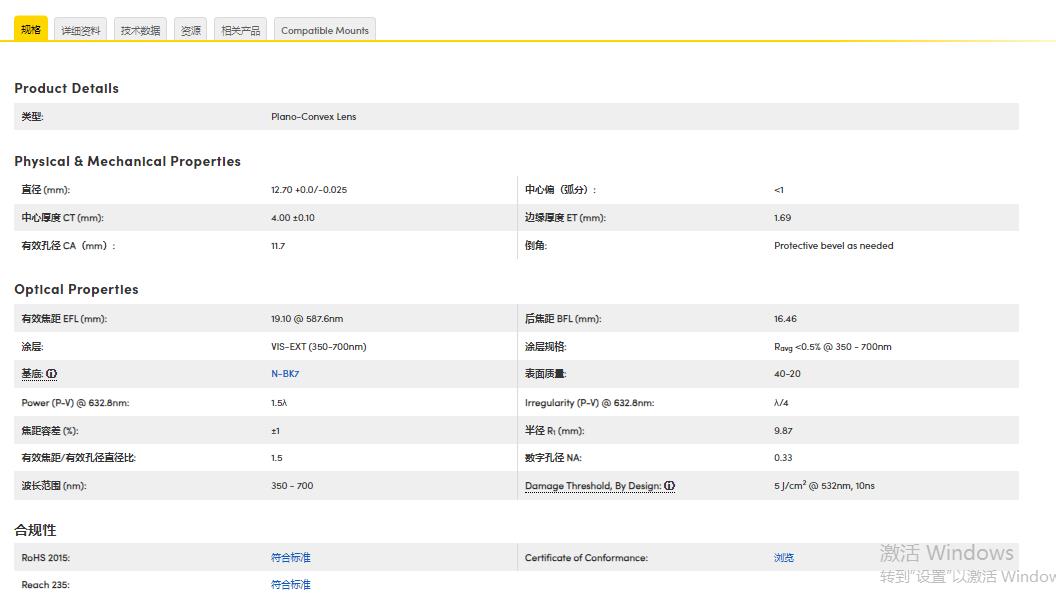Select the 规格 tab

tap(31, 30)
